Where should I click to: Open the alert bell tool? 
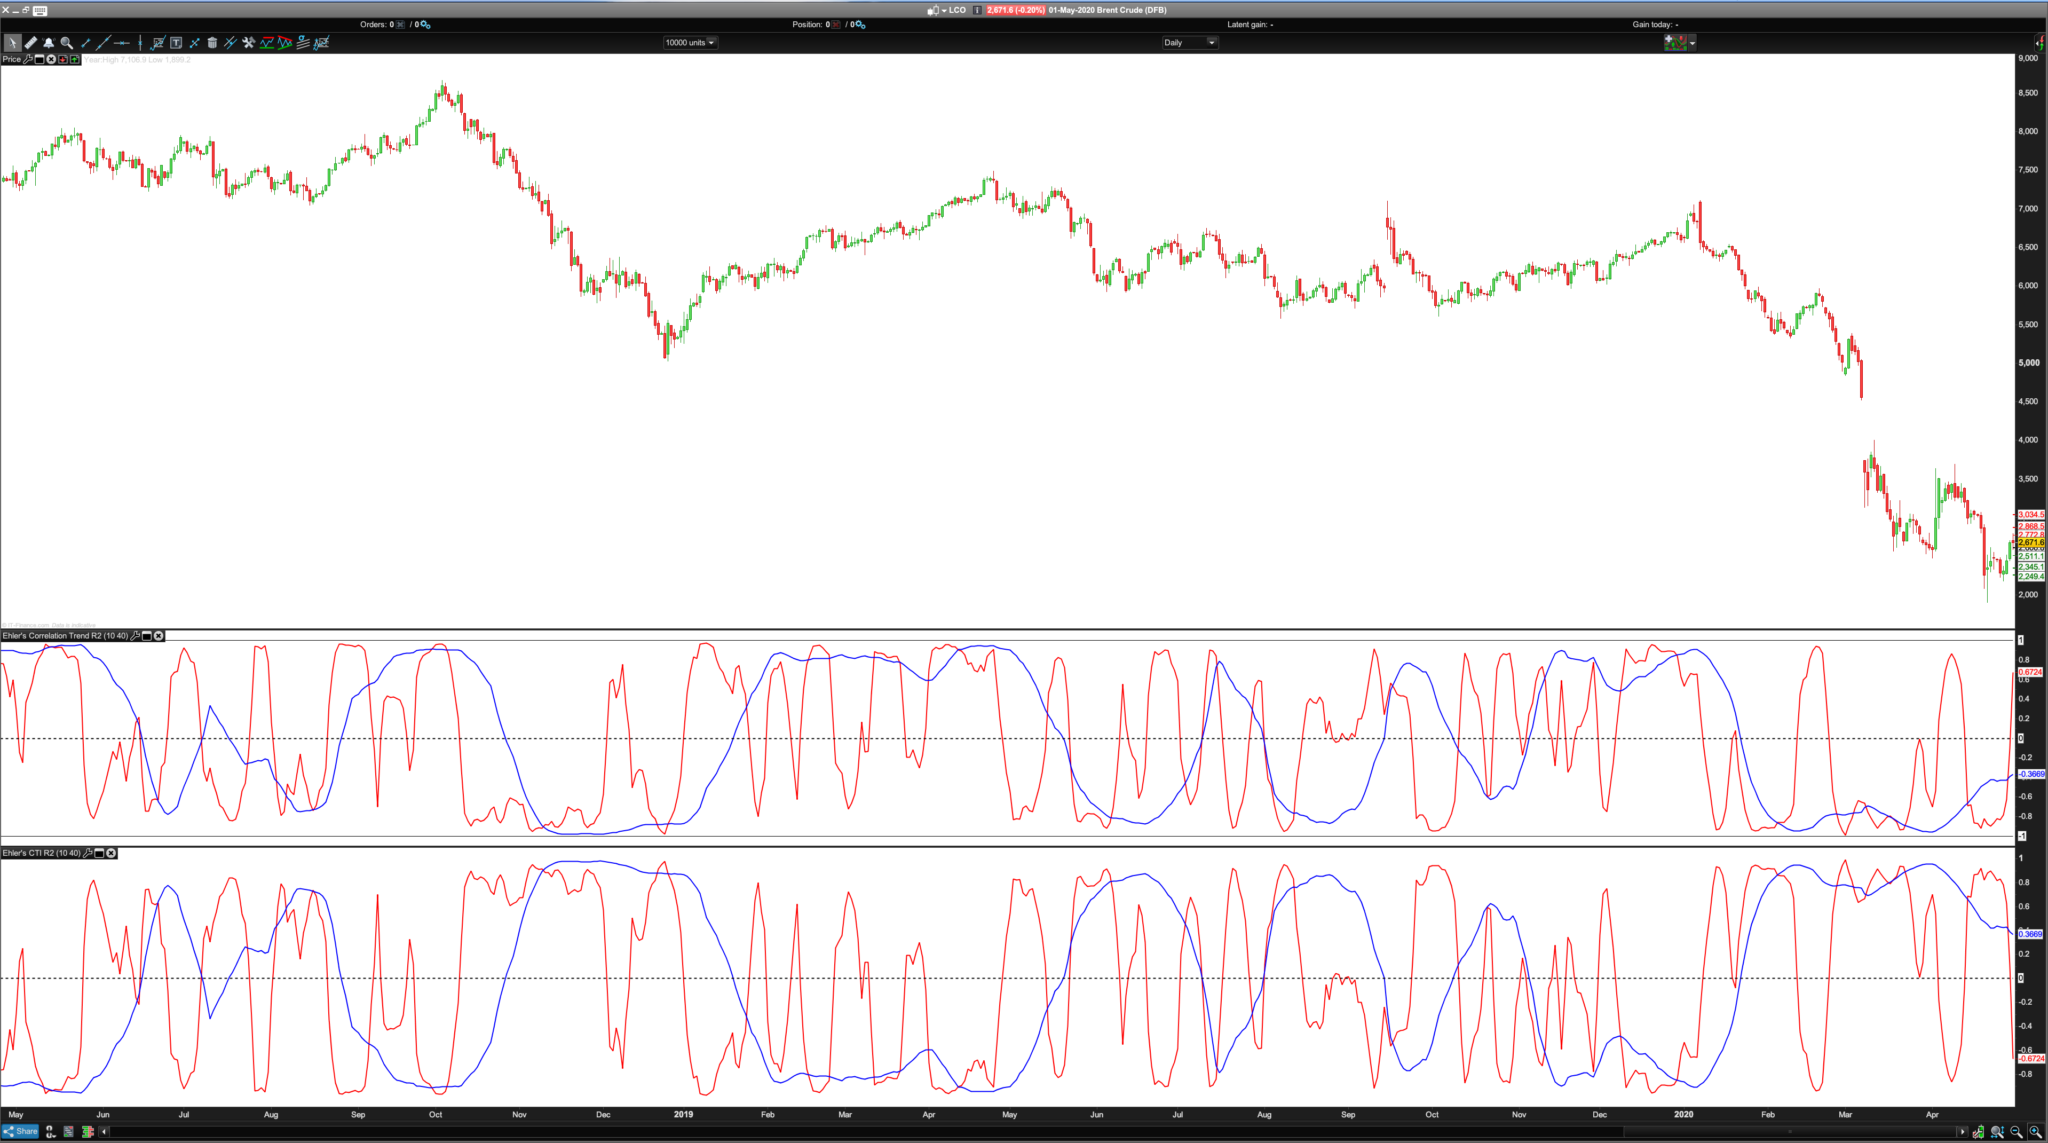[48, 43]
